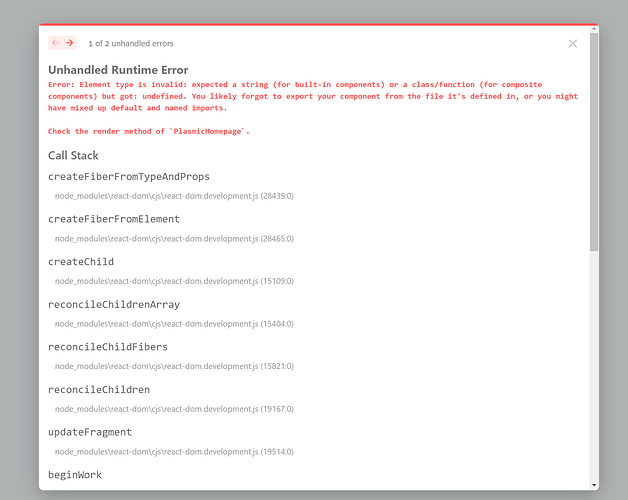Click the '1 of 2 unhandled errors' text
This screenshot has height=500, width=628.
131,44
